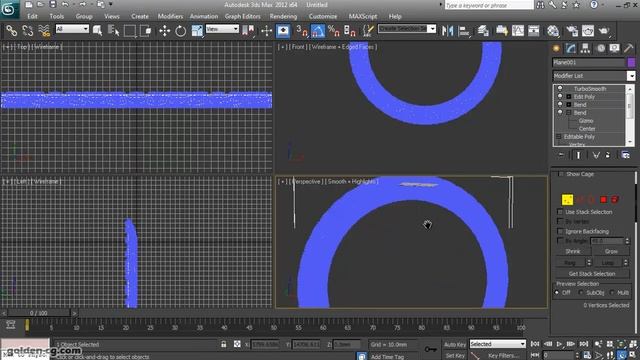The image size is (640, 360).
Task: Activate the Select and Scale tool
Action: coord(197,31)
